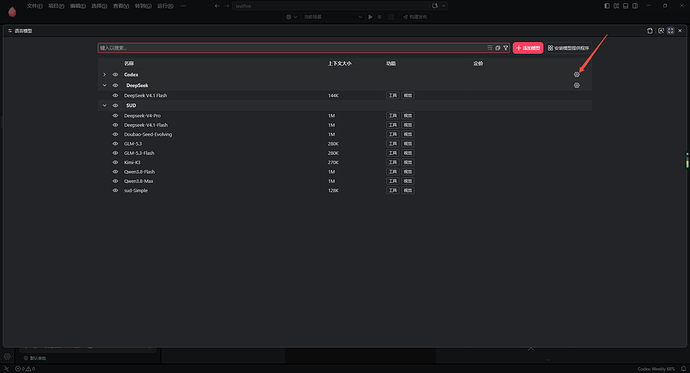The height and width of the screenshot is (373, 690).
Task: Open the dropdown next to the gear in toolbar
Action: [295, 17]
